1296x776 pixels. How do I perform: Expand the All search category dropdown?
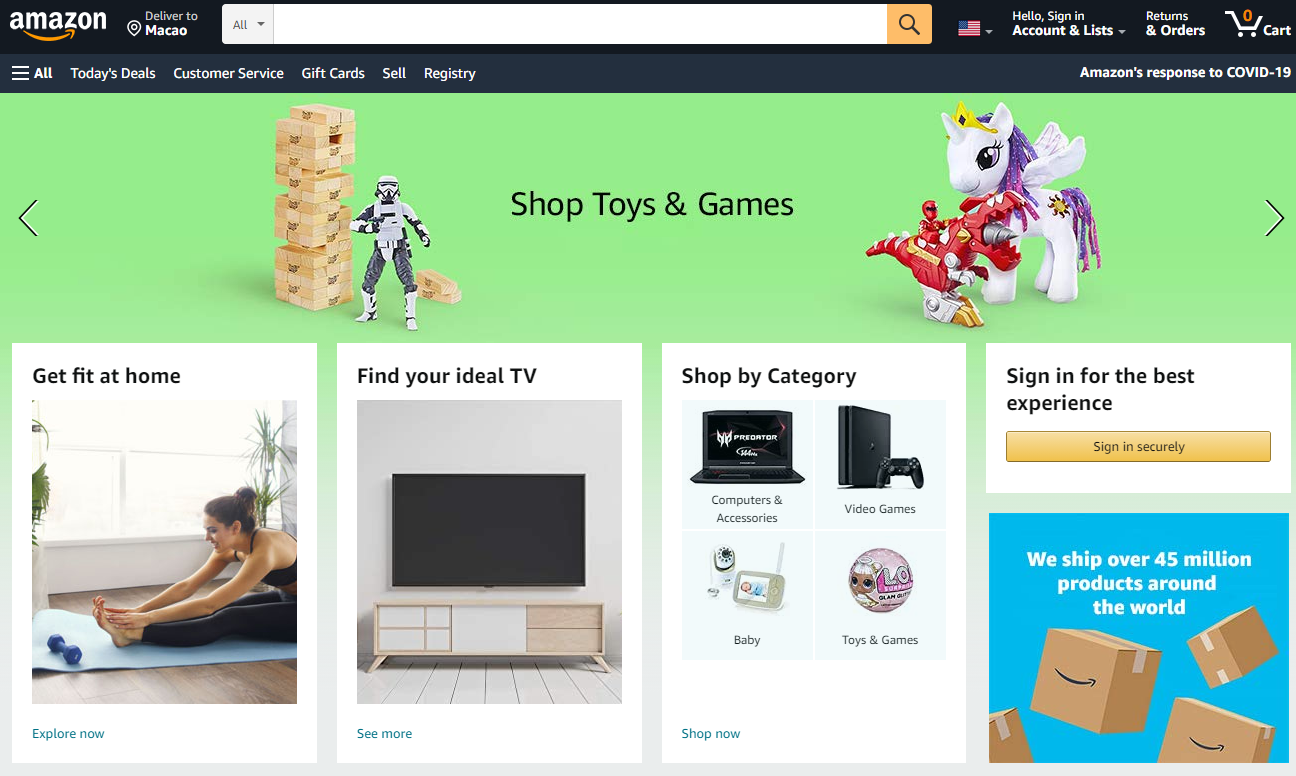[248, 24]
